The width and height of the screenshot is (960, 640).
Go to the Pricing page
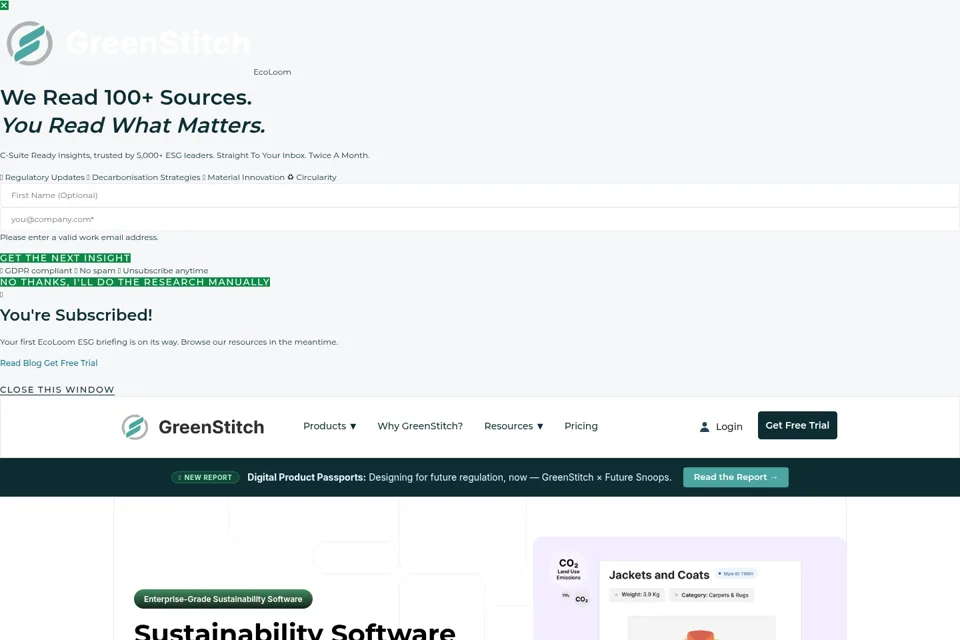coord(581,426)
